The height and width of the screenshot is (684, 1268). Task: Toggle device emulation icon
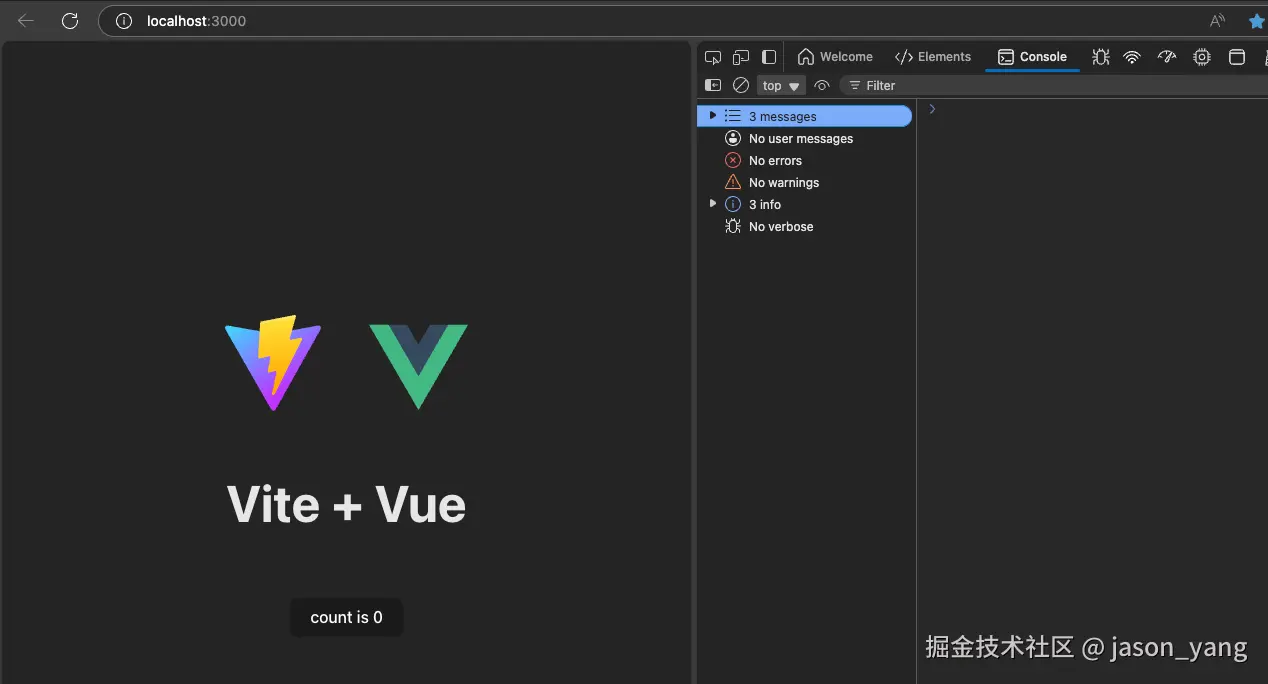[x=741, y=57]
